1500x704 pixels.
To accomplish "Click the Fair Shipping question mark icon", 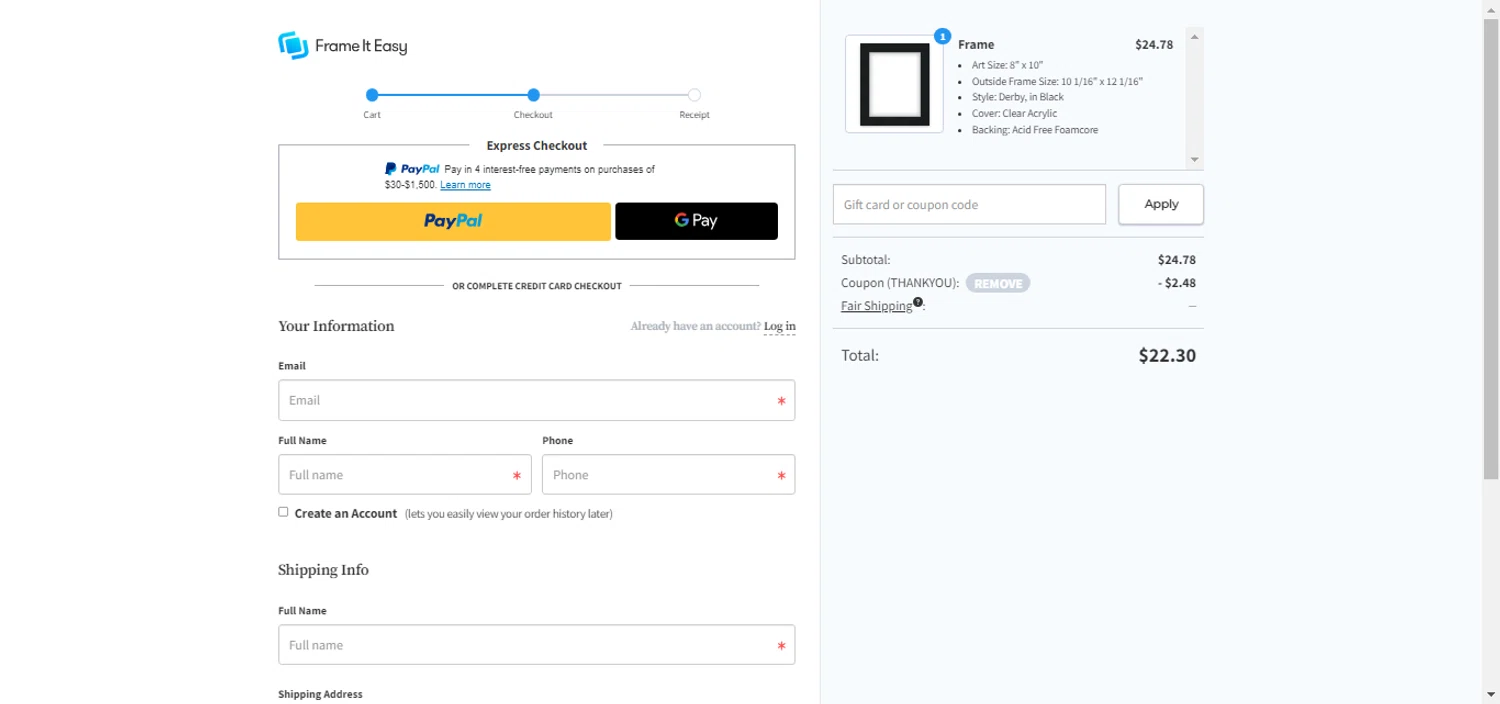I will (918, 302).
